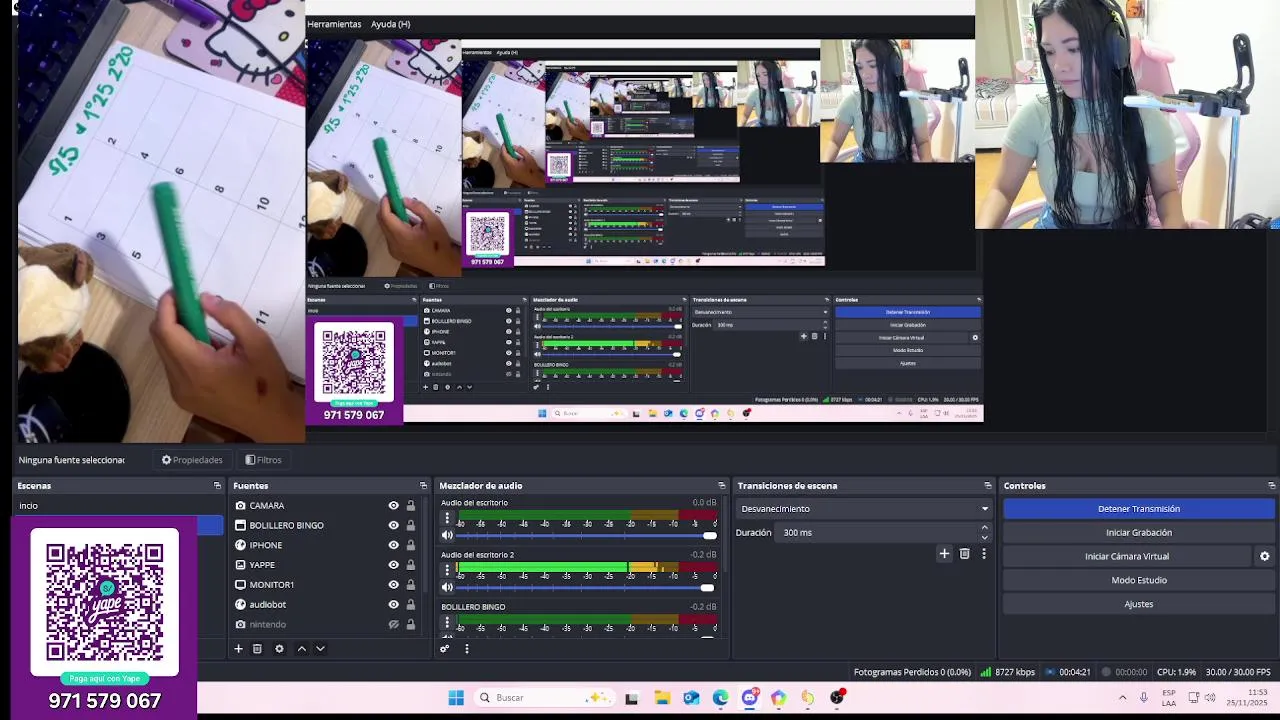The image size is (1280, 720).
Task: Switch to OBS Studio taskbar icon
Action: click(837, 698)
